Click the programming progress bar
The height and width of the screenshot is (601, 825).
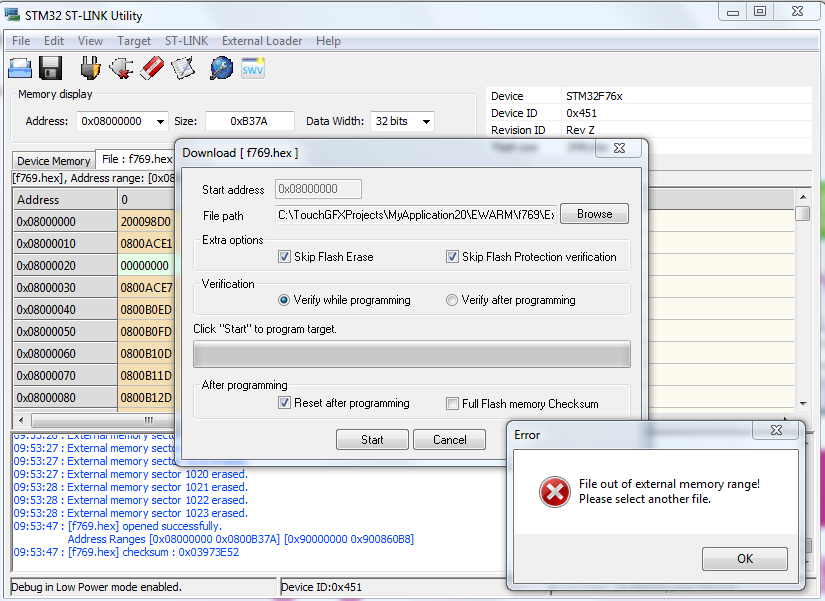tap(412, 354)
